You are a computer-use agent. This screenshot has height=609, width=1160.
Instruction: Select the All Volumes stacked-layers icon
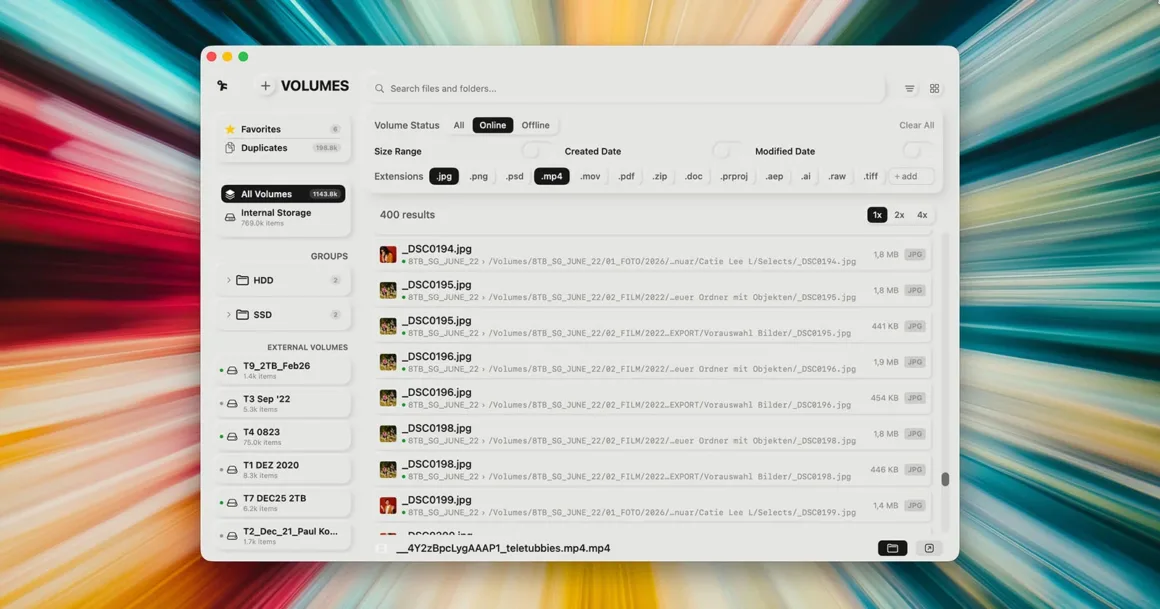pos(229,194)
